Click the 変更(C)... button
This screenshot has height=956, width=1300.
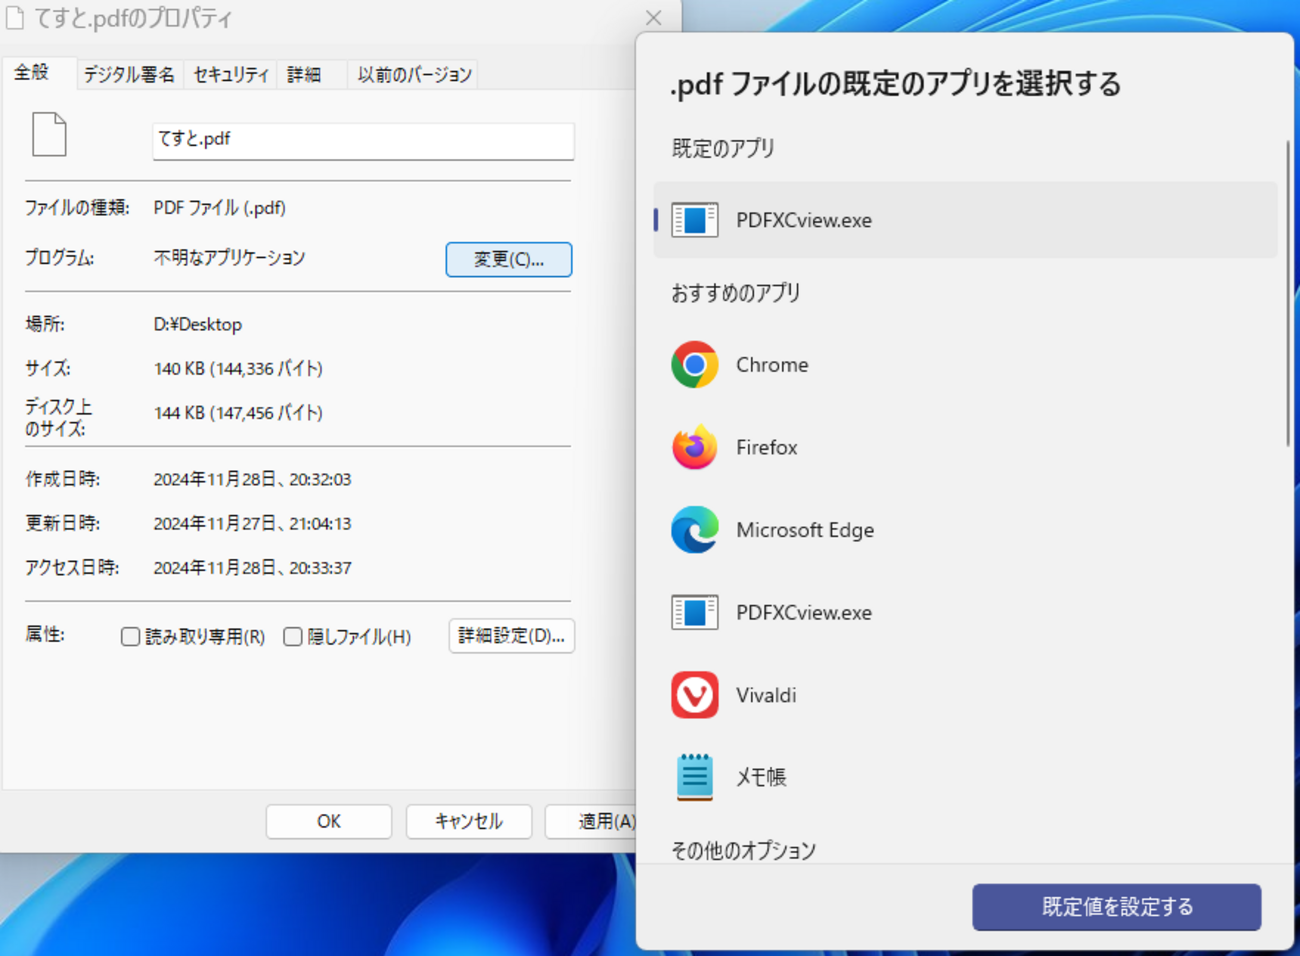509,259
